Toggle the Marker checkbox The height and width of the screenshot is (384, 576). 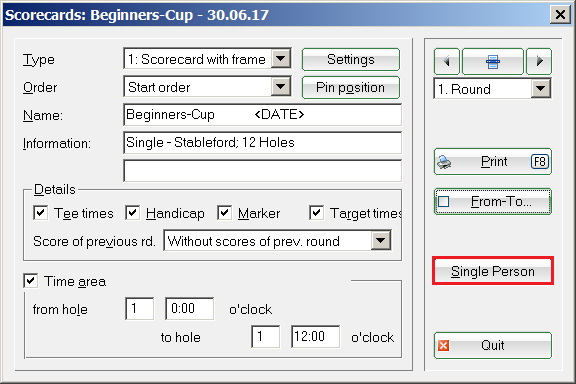pyautogui.click(x=224, y=213)
